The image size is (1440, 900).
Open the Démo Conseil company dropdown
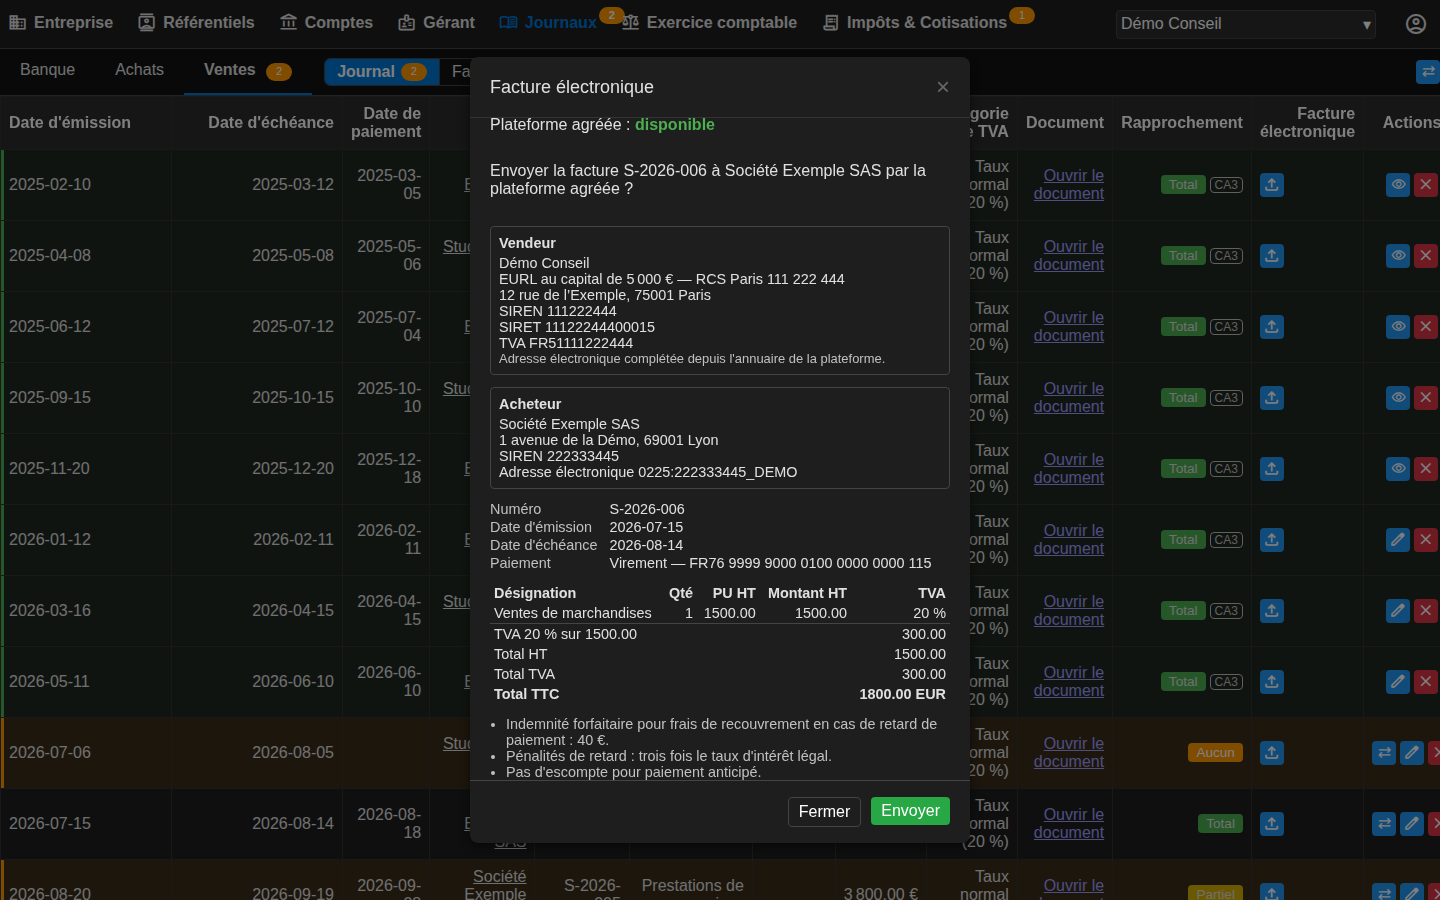pyautogui.click(x=1246, y=24)
